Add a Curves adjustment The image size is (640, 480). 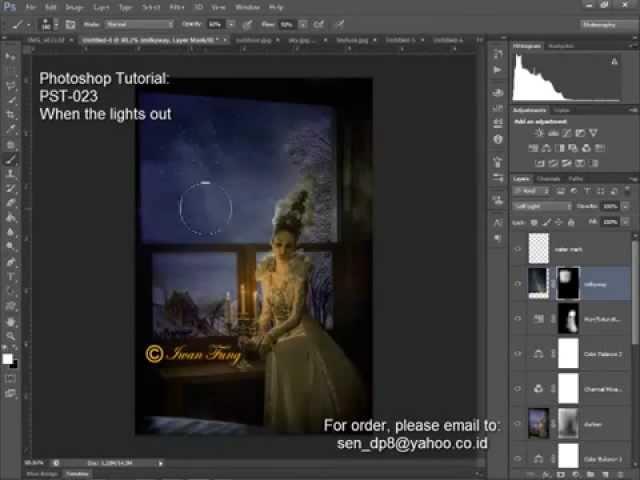(567, 133)
